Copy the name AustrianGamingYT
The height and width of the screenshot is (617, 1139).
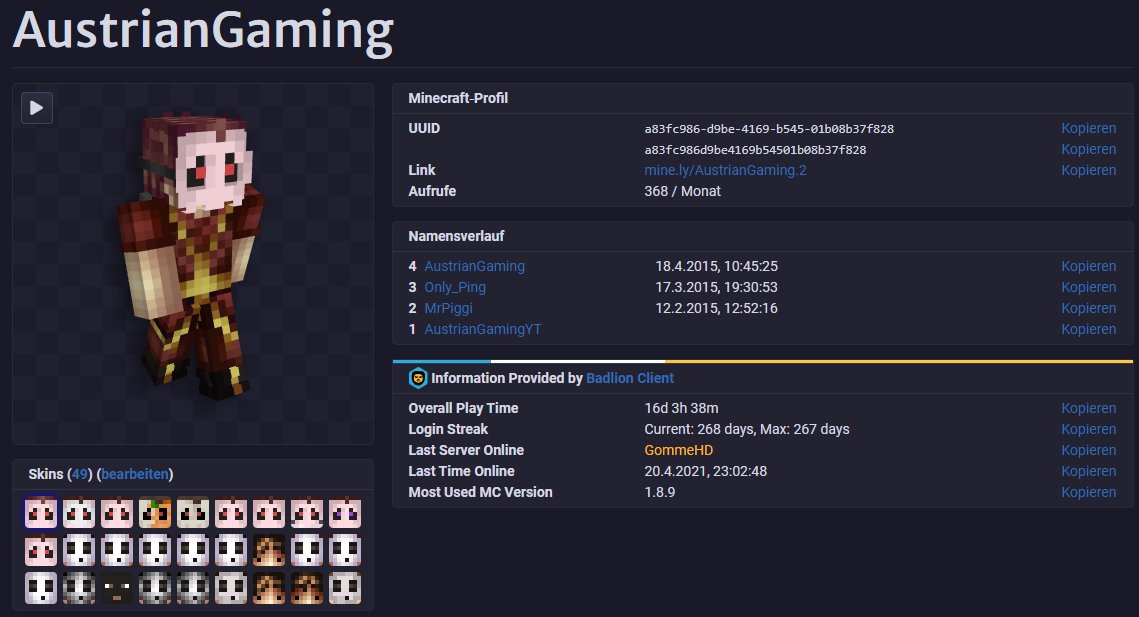pyautogui.click(x=1088, y=329)
